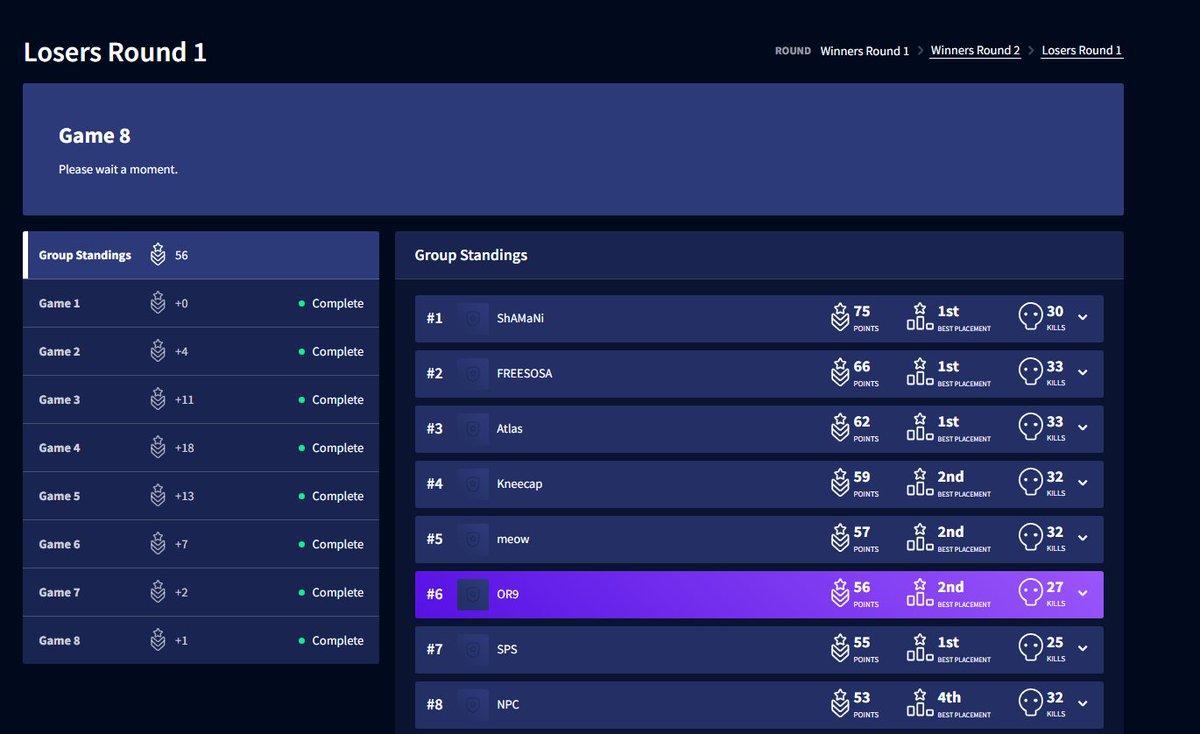Open Game 7 in the sidebar

(x=201, y=592)
